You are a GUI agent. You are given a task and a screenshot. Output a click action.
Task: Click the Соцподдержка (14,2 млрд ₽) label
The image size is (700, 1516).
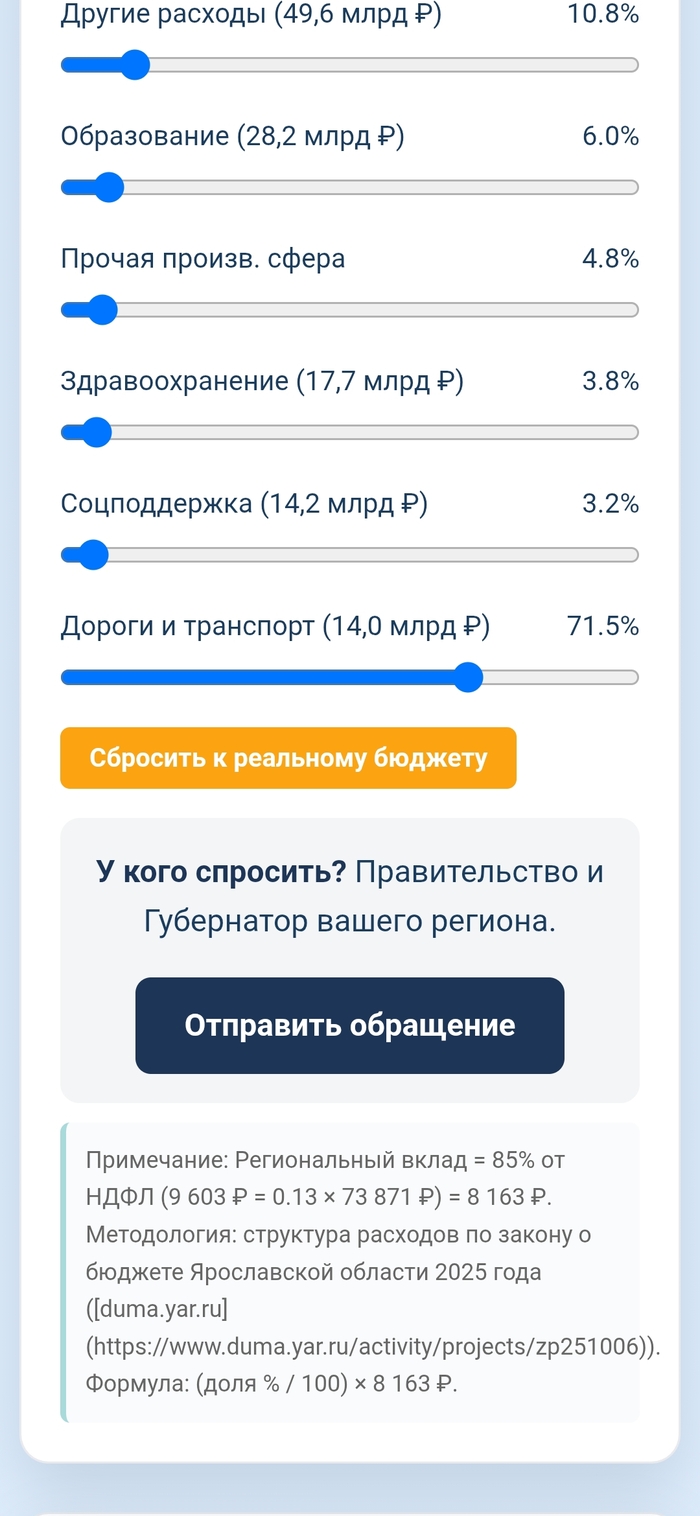click(x=244, y=504)
